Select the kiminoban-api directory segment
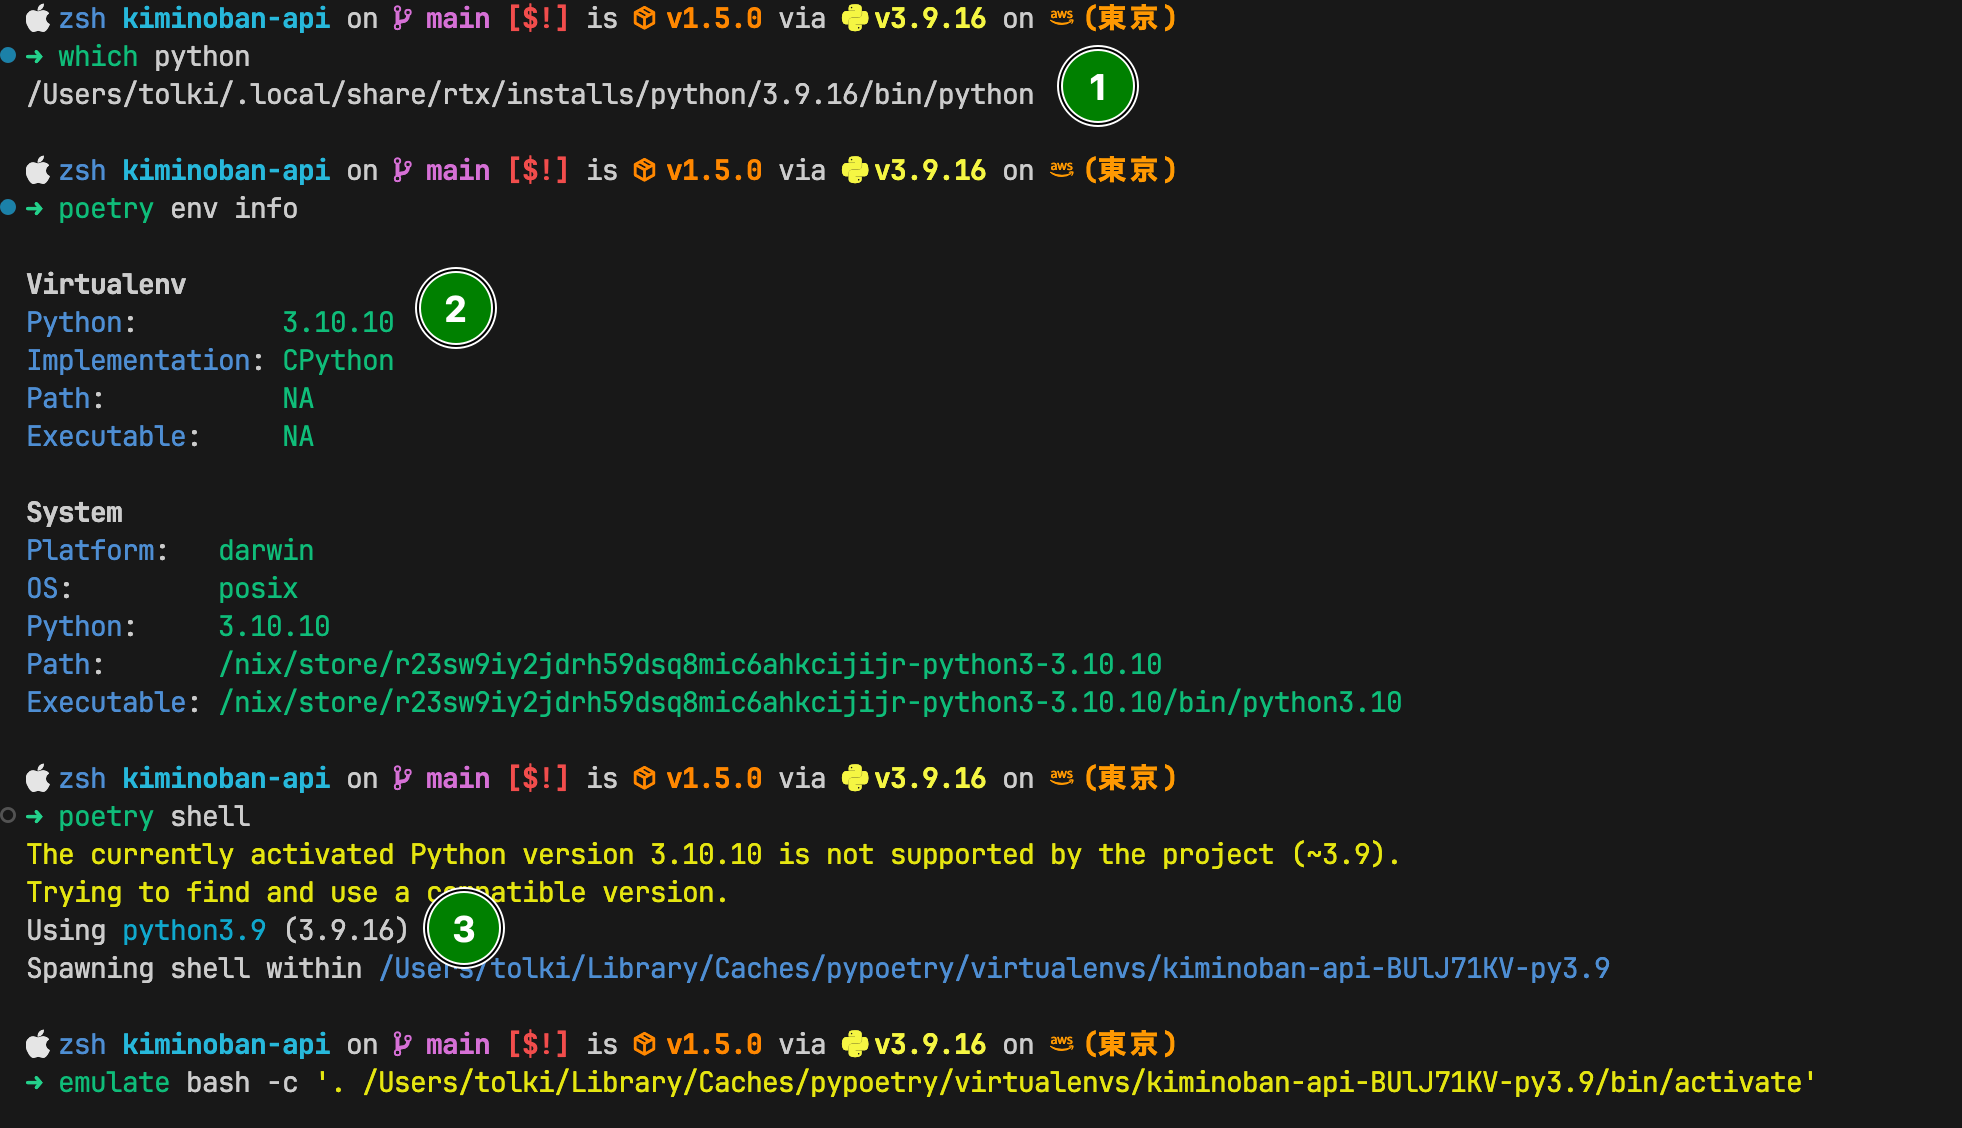Screen dimensions: 1962x1128 [x=225, y=18]
